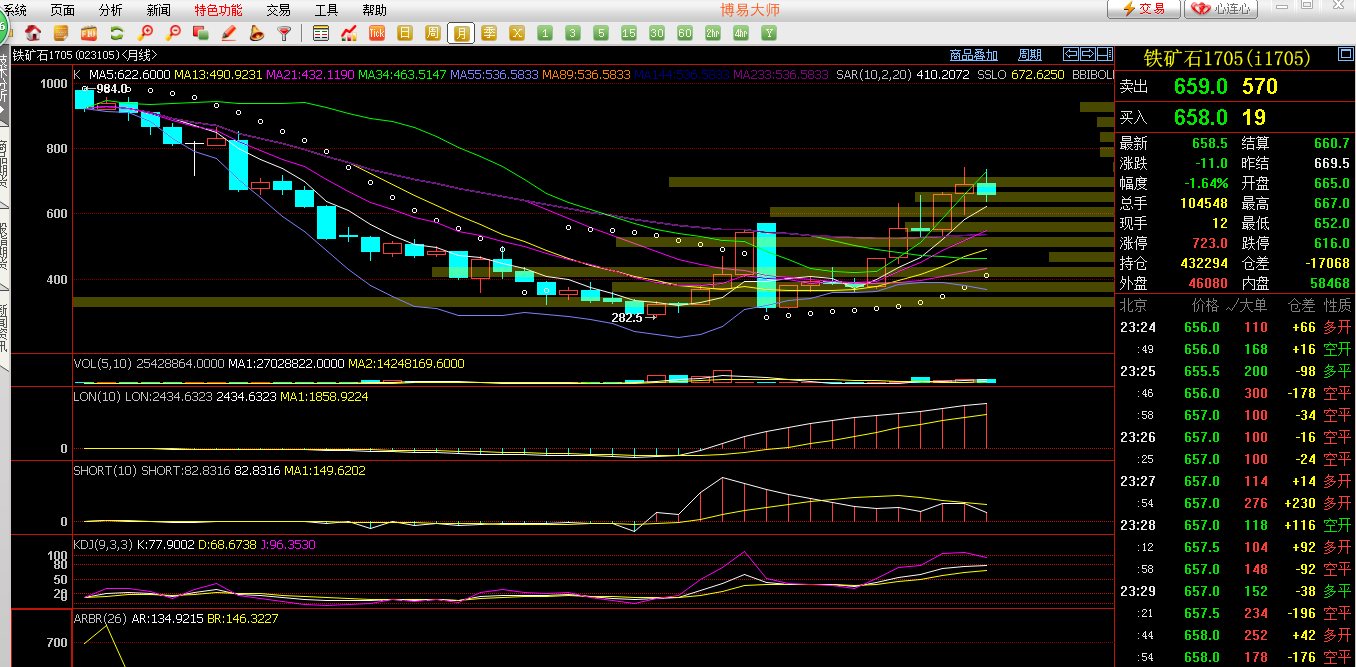Viewport: 1356px width, 667px height.
Task: Open the filter funnel icon
Action: pos(285,33)
